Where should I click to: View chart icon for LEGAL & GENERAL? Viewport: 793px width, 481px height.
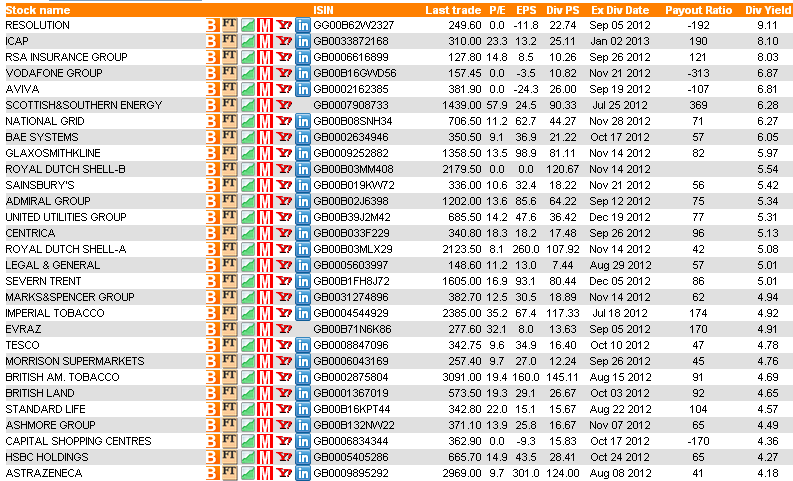(x=247, y=266)
